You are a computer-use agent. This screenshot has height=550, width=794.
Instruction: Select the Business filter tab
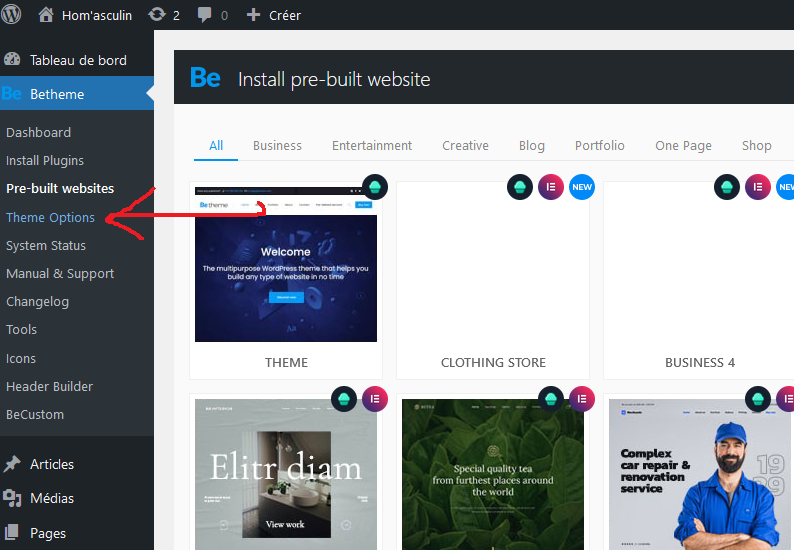pos(277,146)
